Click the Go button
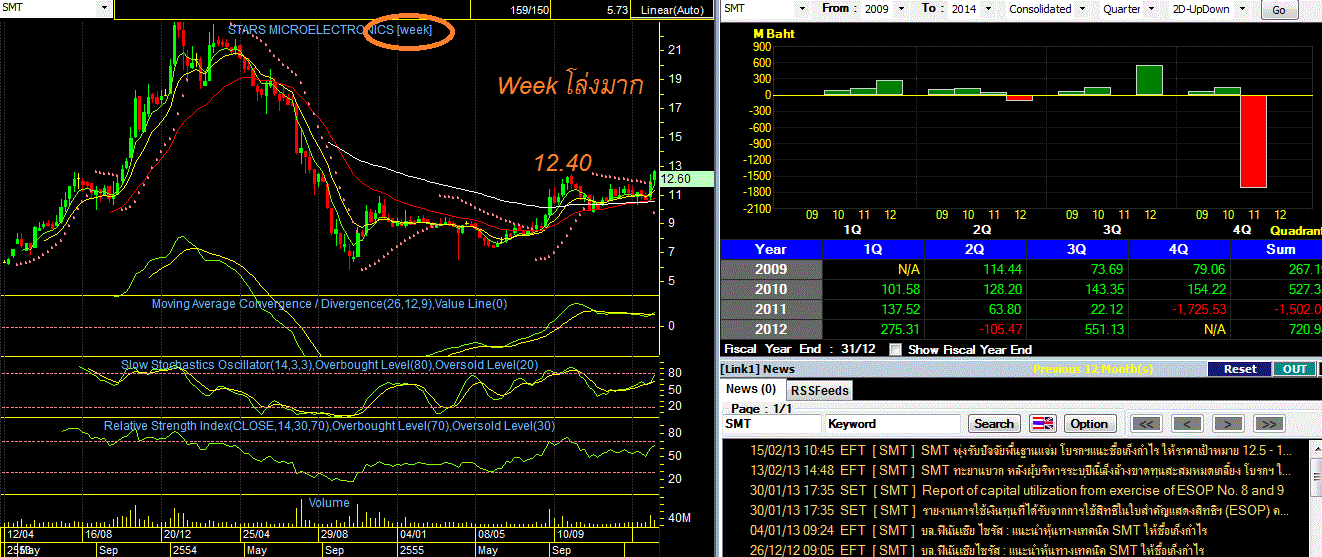Viewport: 1322px width, 557px height. (1278, 10)
